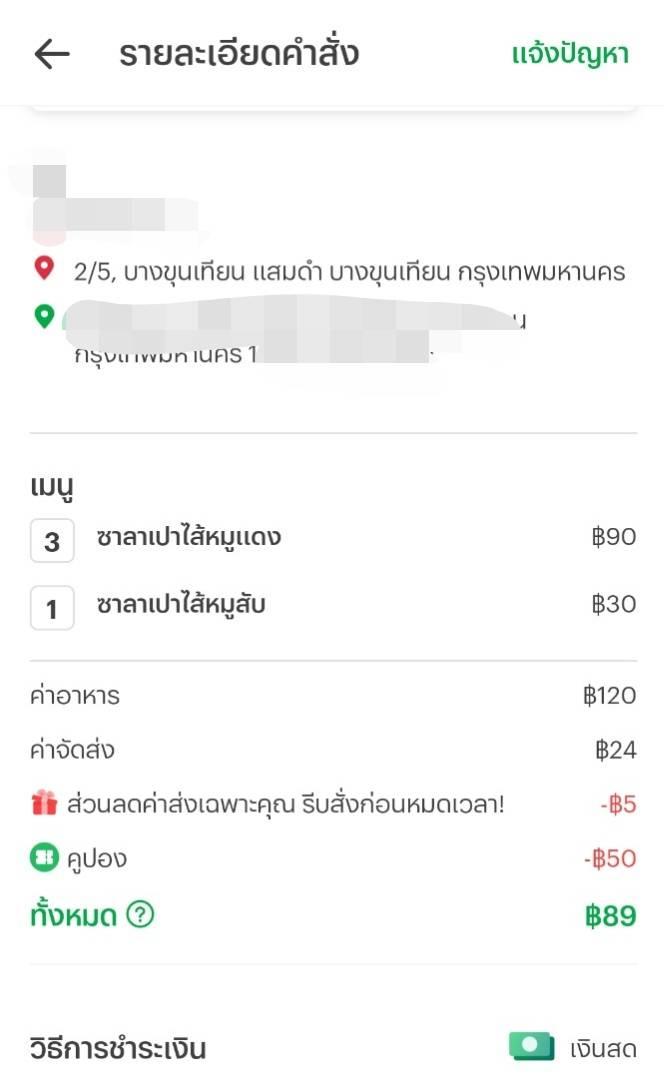This screenshot has height=1084, width=664.
Task: Select quantity box 3 for ซาลาเปาไส้หมูแดง
Action: click(52, 541)
